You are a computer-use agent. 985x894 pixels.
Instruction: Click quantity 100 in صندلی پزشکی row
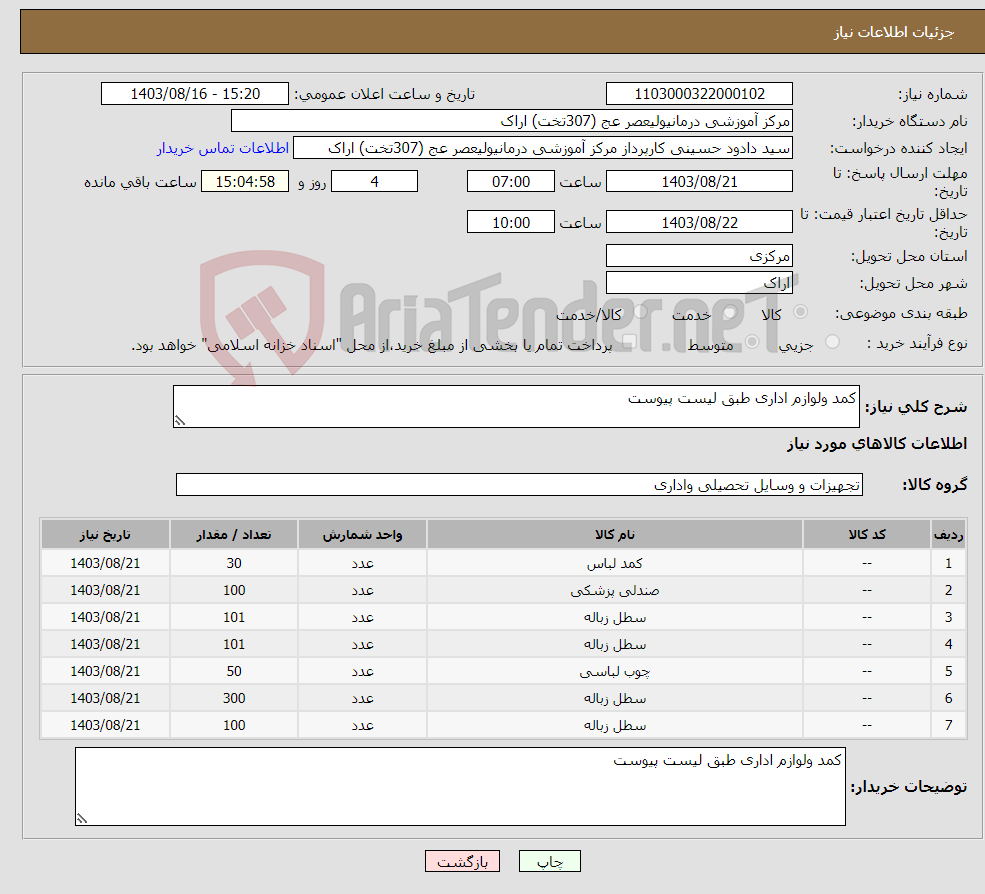pos(234,591)
